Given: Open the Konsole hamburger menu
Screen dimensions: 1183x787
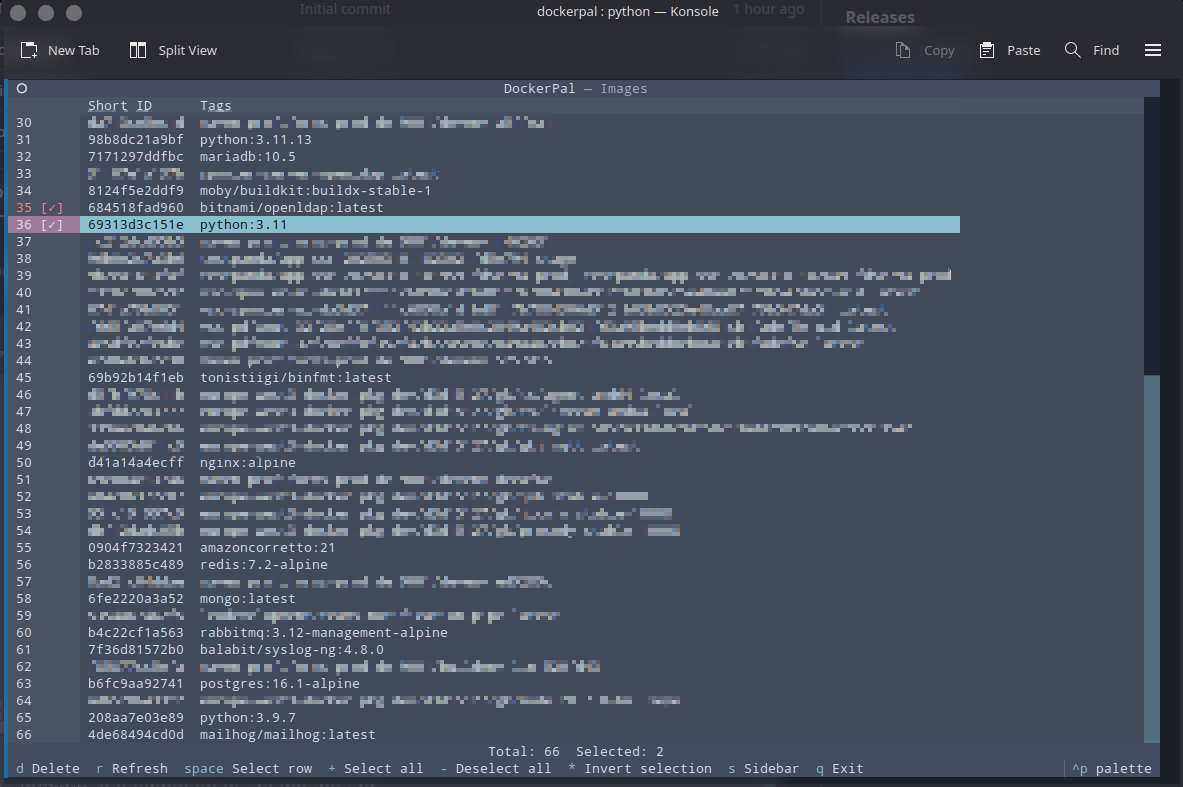Looking at the screenshot, I should [1153, 51].
